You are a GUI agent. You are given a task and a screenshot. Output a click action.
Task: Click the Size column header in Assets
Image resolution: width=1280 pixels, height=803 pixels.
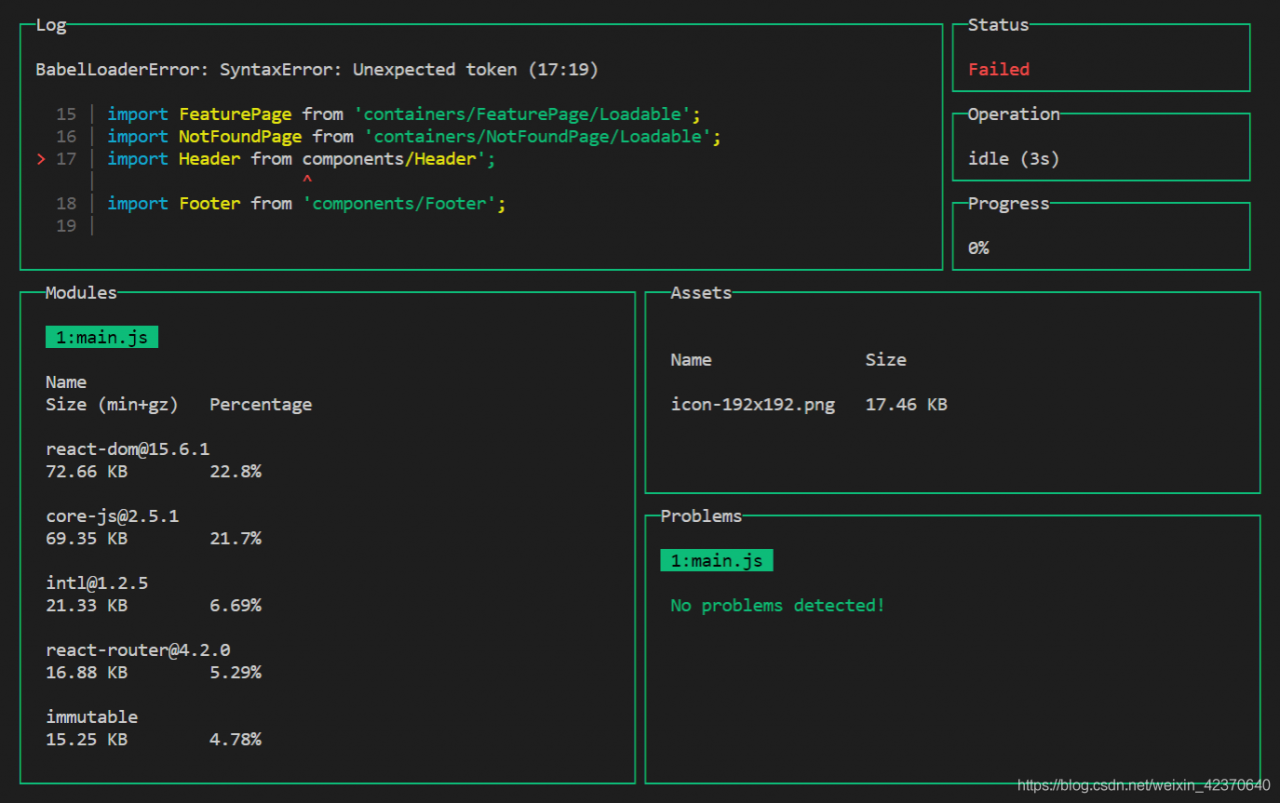[885, 360]
